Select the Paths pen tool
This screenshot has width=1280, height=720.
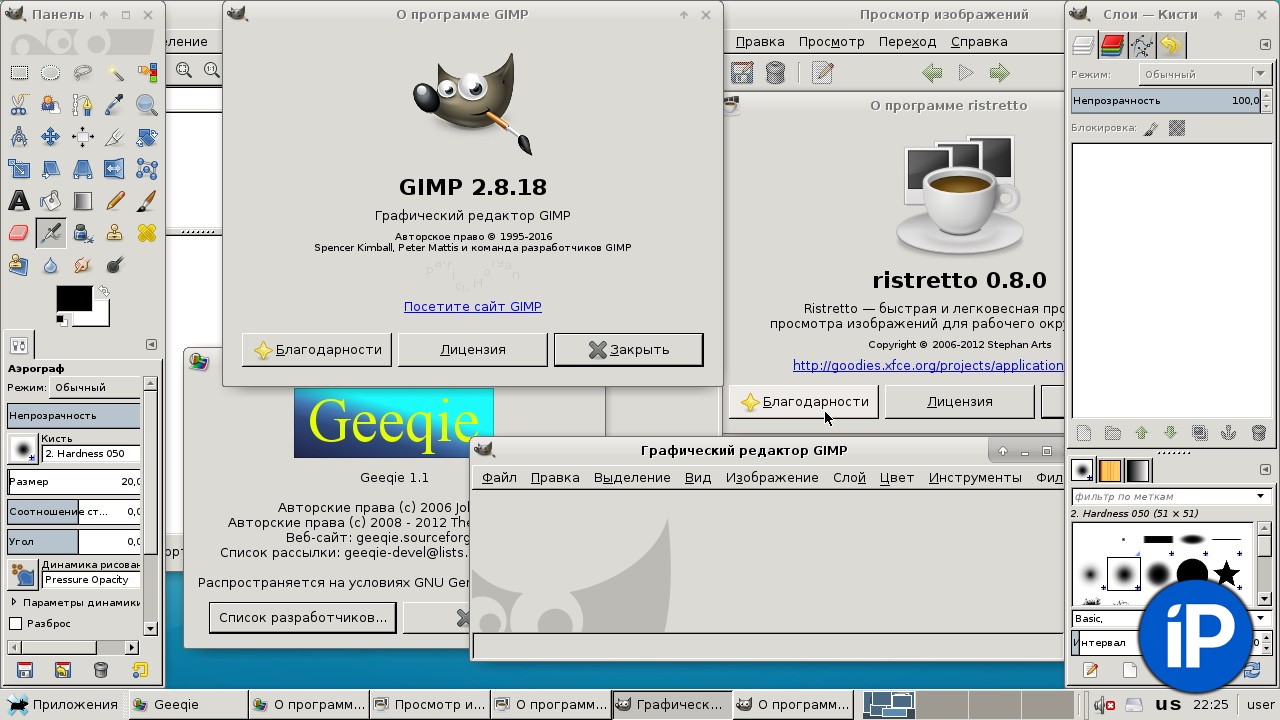coord(82,105)
